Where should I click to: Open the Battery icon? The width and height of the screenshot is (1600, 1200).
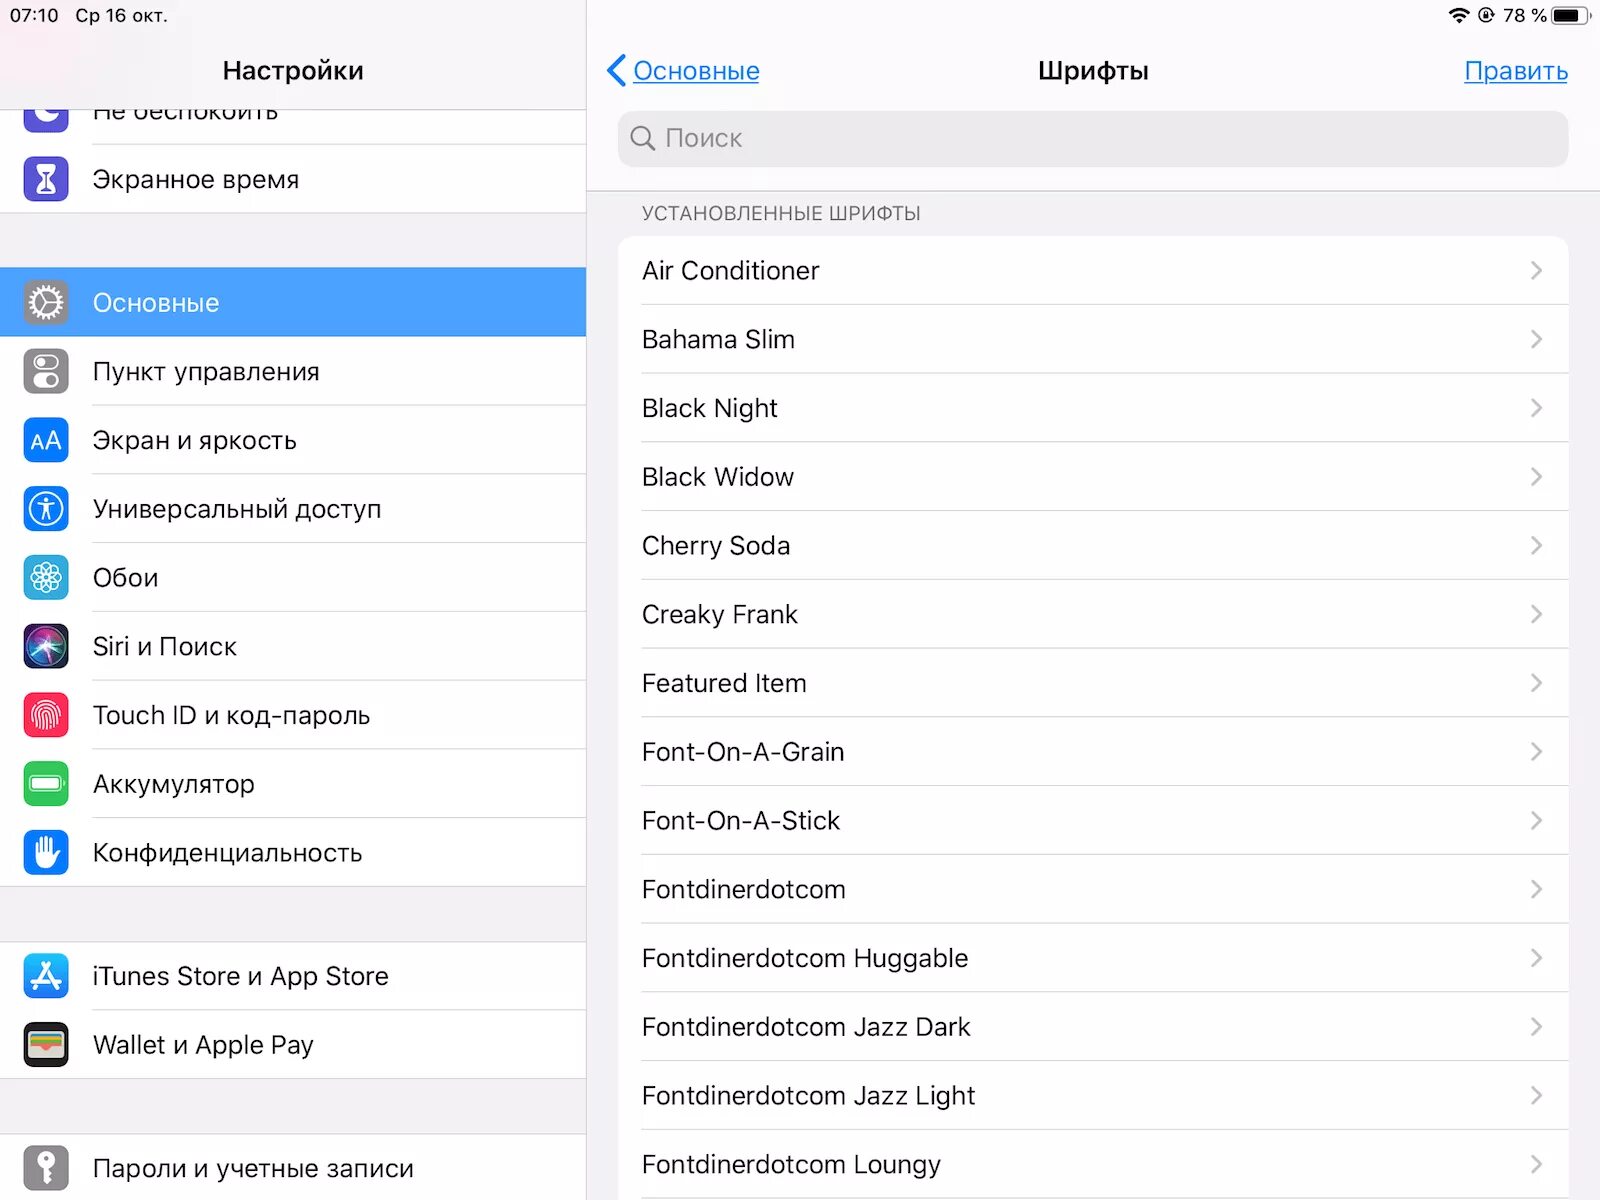click(x=46, y=784)
